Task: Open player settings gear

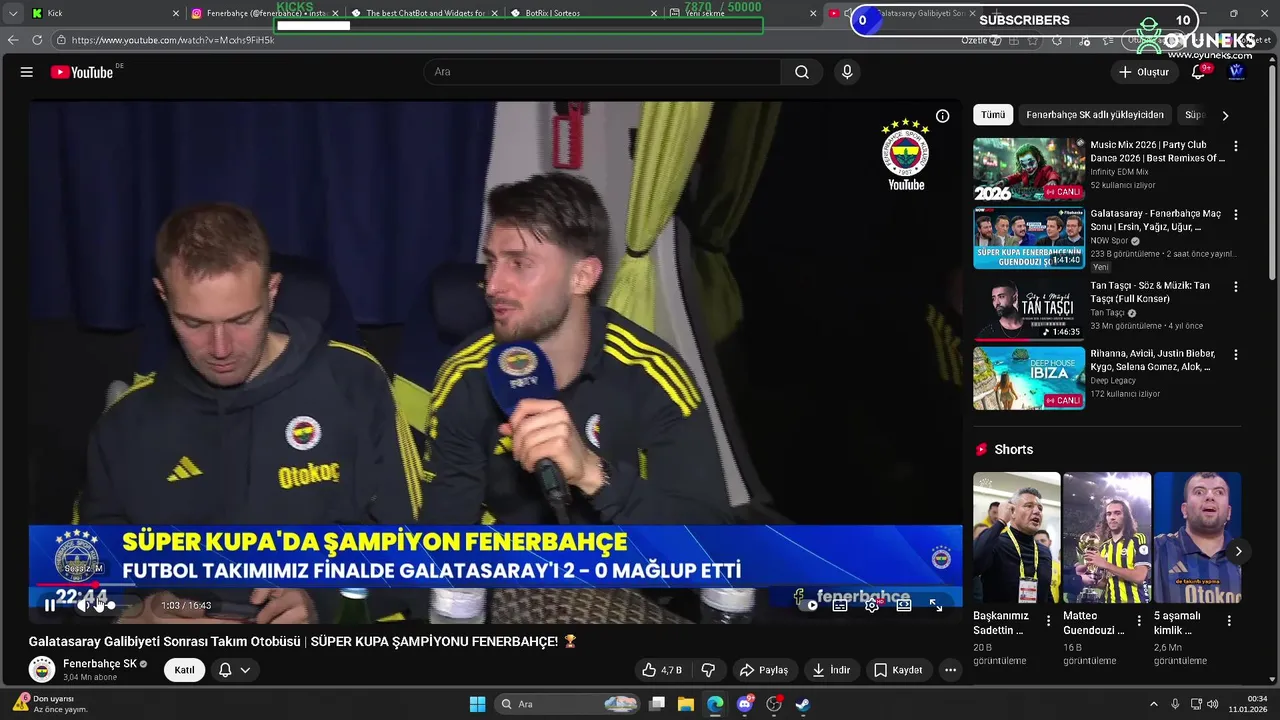Action: click(x=872, y=605)
